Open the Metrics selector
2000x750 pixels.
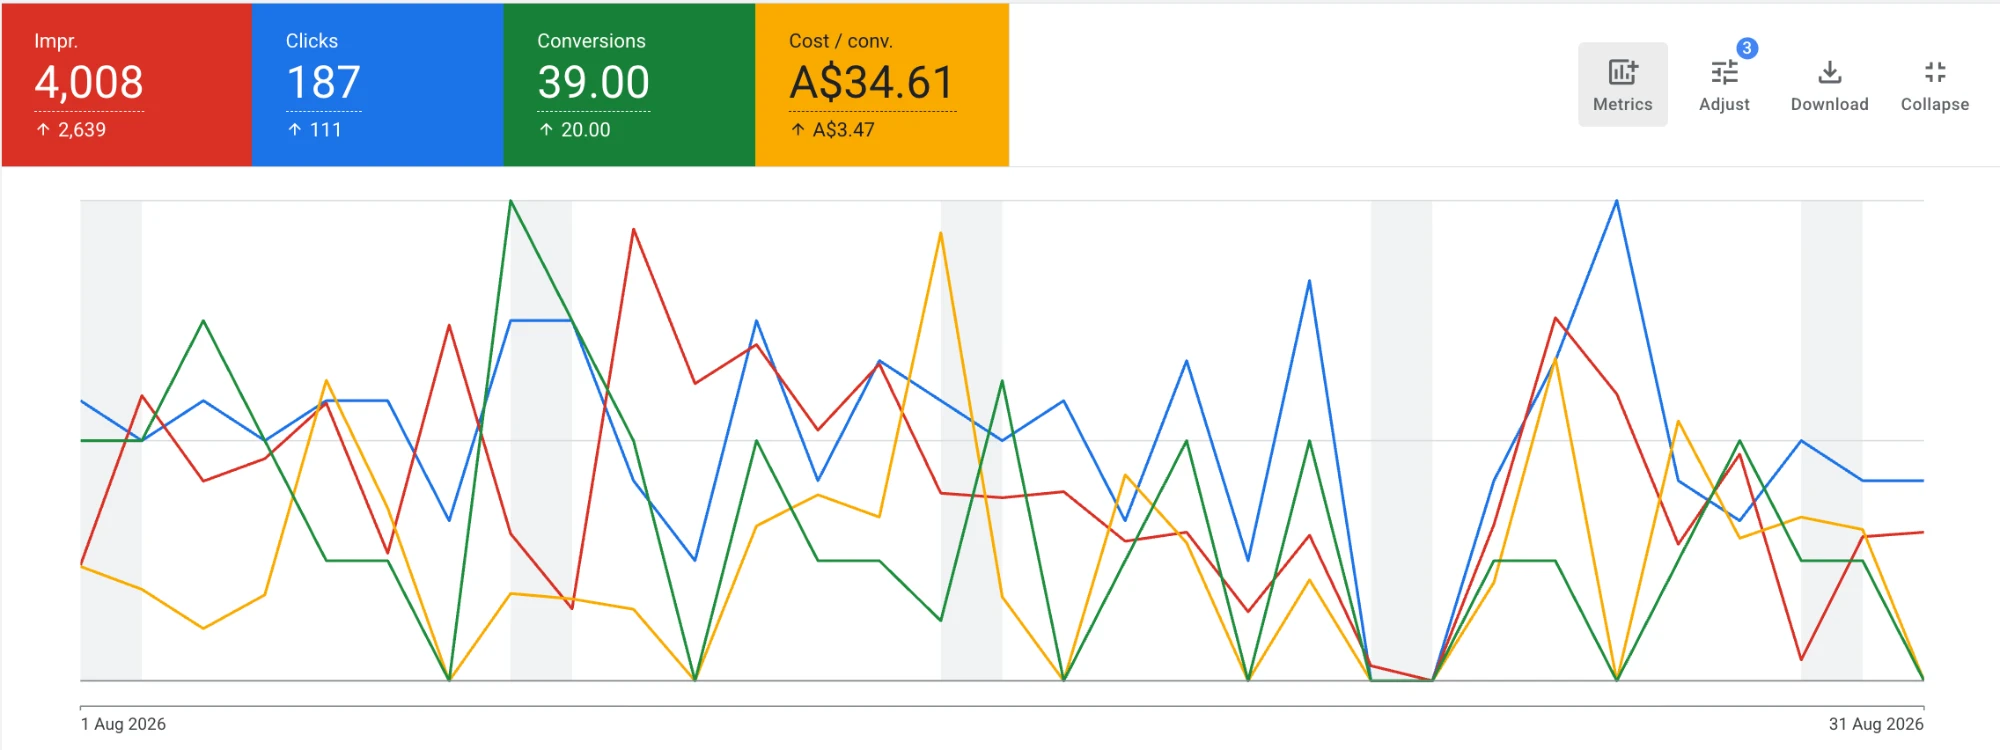(x=1622, y=85)
